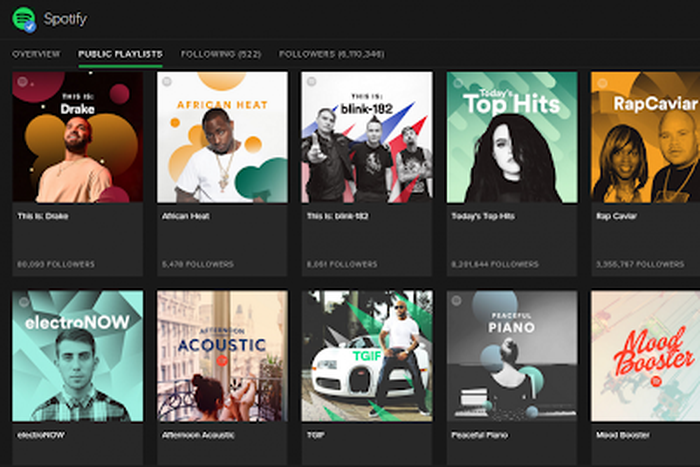
Task: Open This Is: blink-182 playlist cover
Action: tap(367, 137)
